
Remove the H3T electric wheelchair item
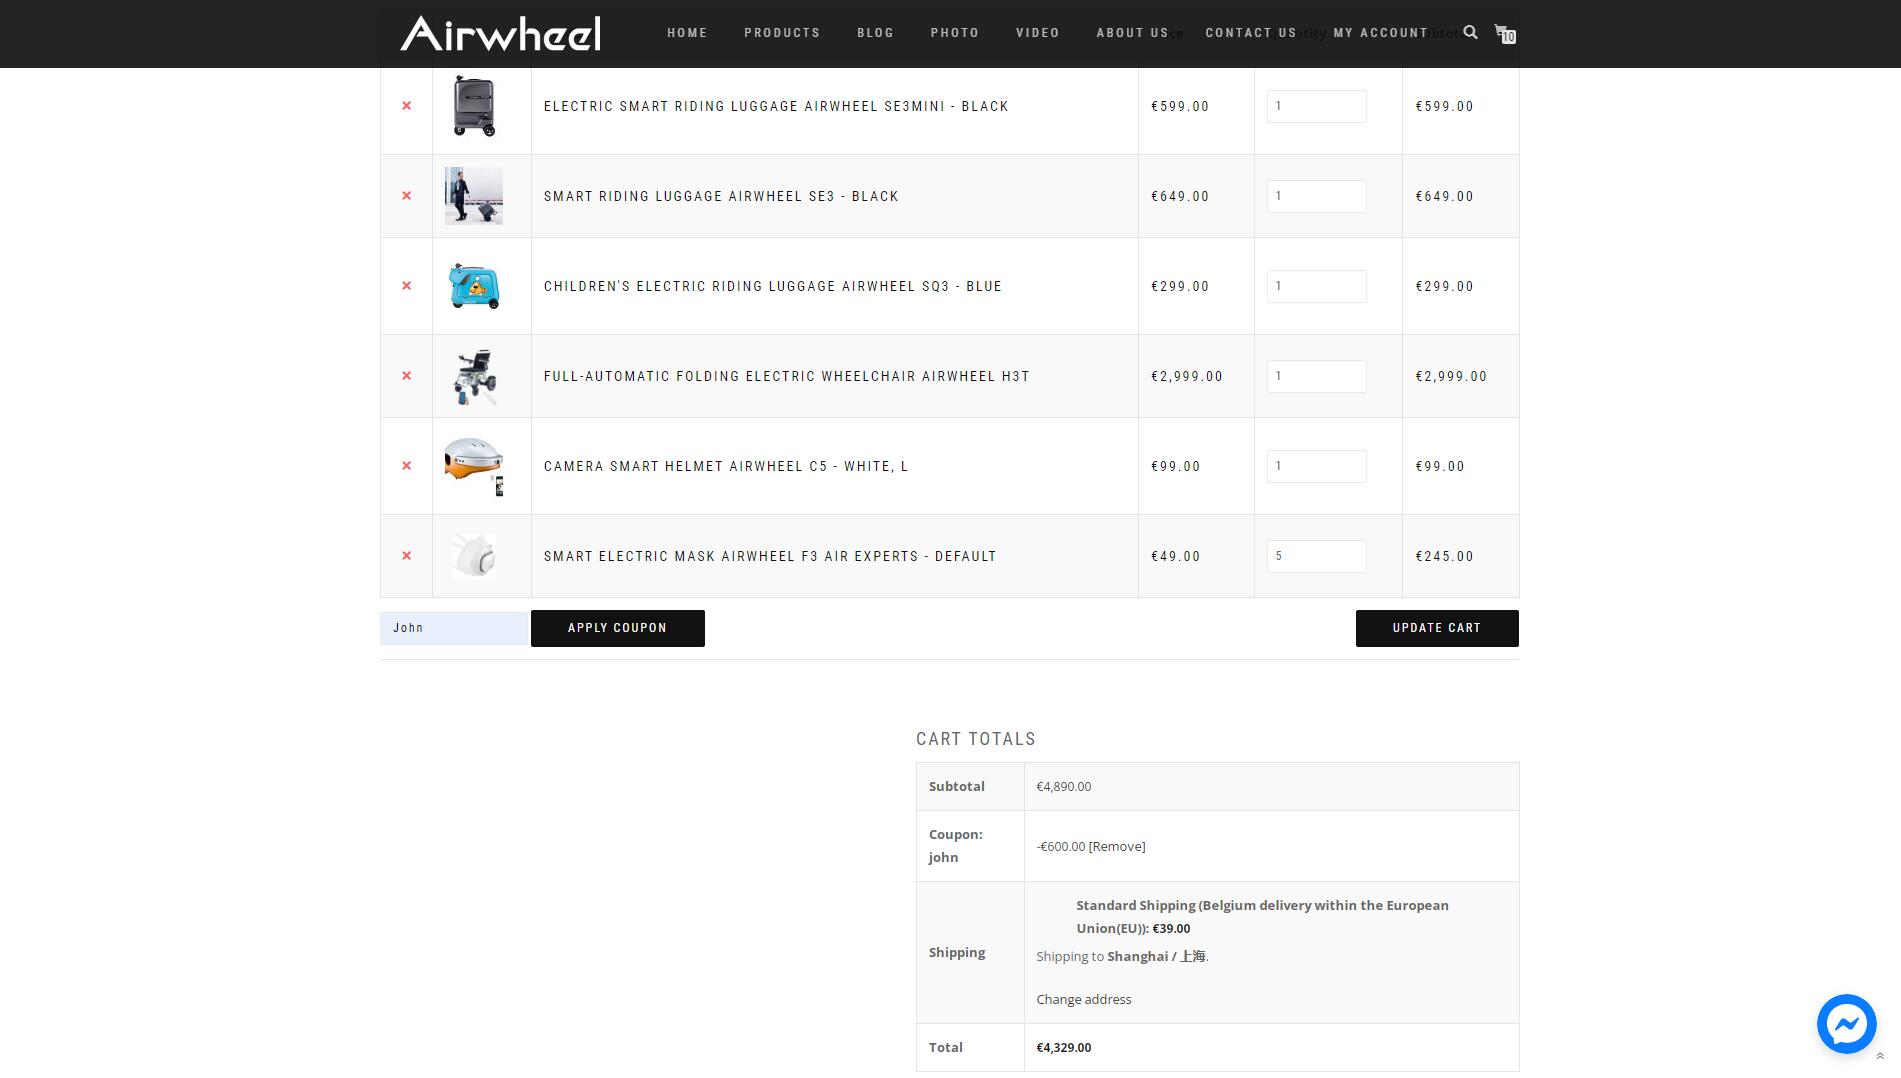click(406, 376)
